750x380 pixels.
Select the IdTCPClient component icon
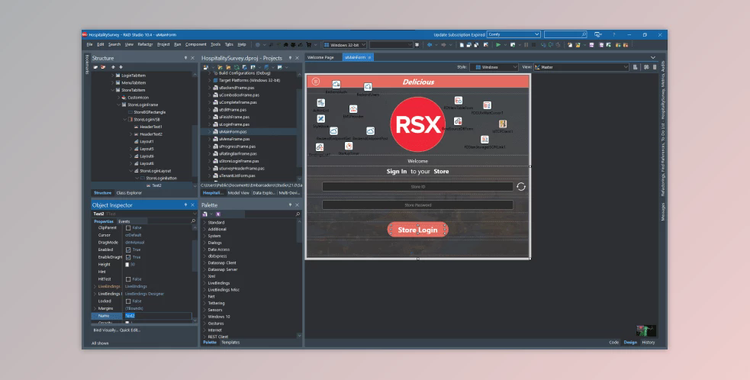(x=503, y=124)
